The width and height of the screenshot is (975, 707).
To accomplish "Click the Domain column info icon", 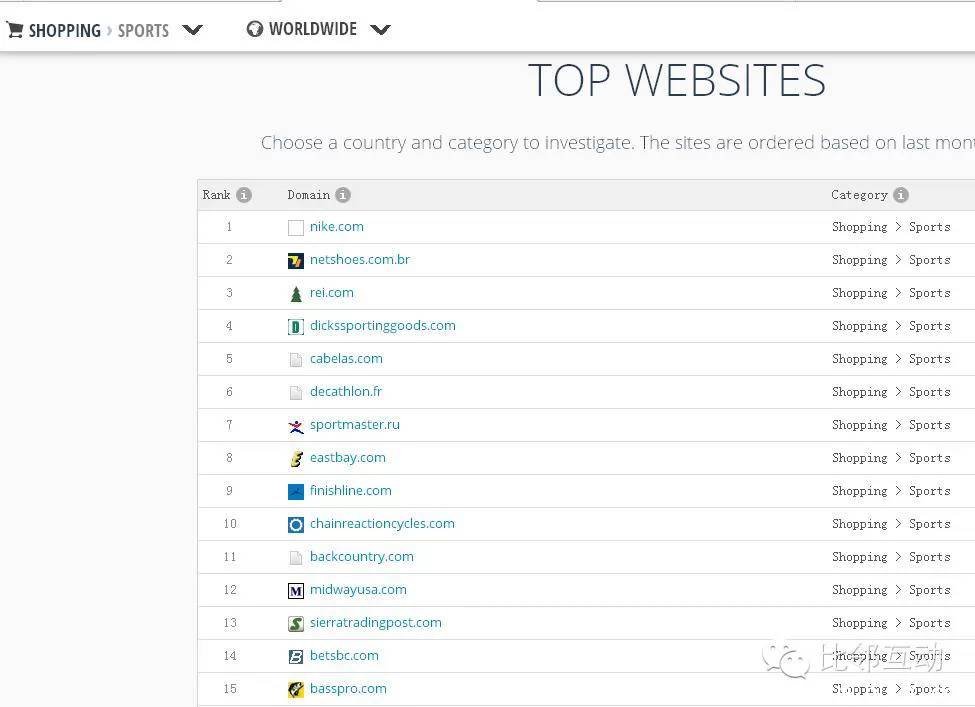I will click(x=343, y=195).
